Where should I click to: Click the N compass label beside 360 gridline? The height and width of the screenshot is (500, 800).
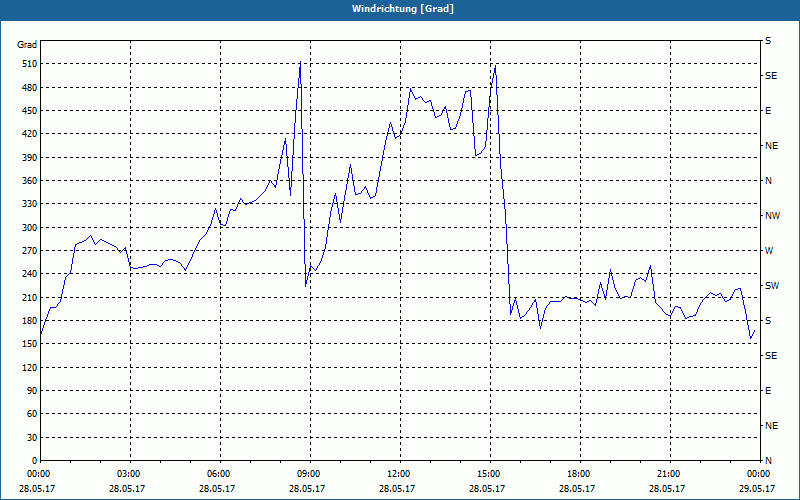(x=768, y=181)
